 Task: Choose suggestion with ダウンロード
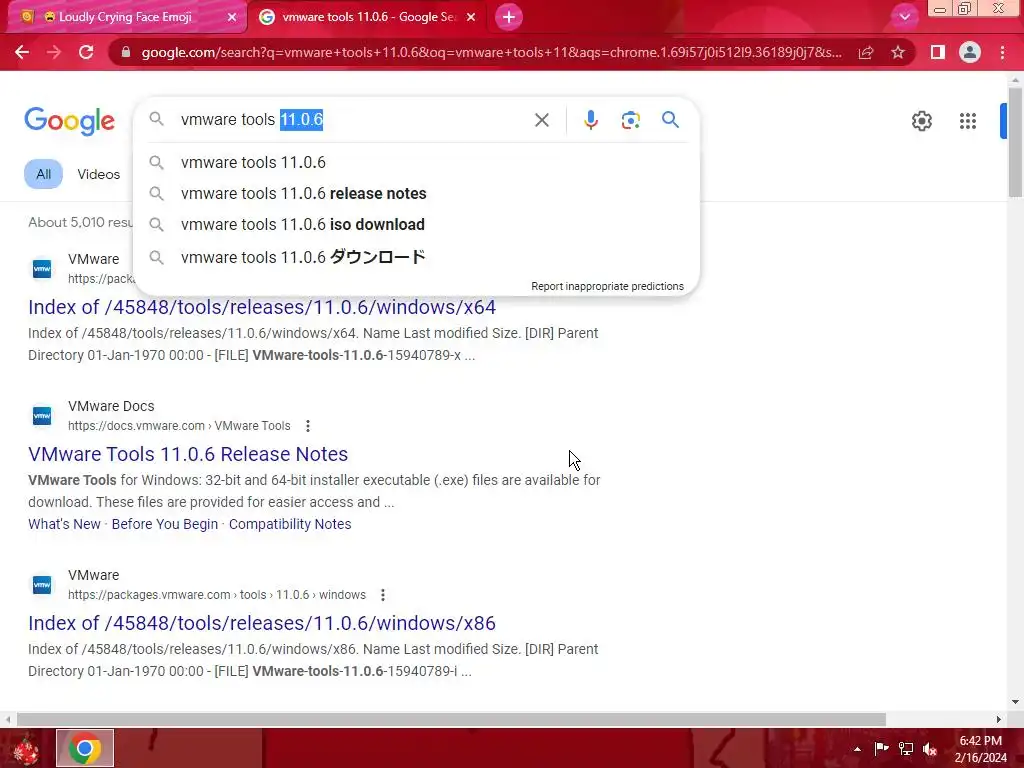417,257
